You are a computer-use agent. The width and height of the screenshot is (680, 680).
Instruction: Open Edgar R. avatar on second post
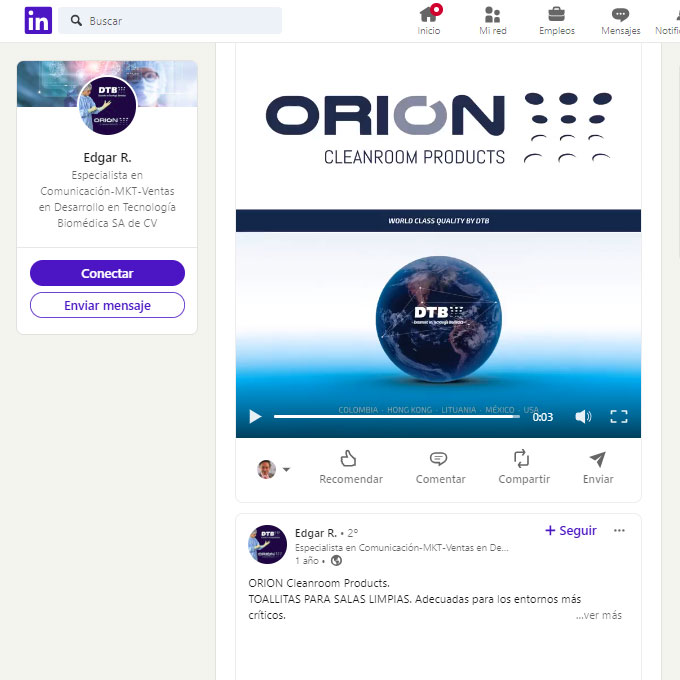[267, 544]
